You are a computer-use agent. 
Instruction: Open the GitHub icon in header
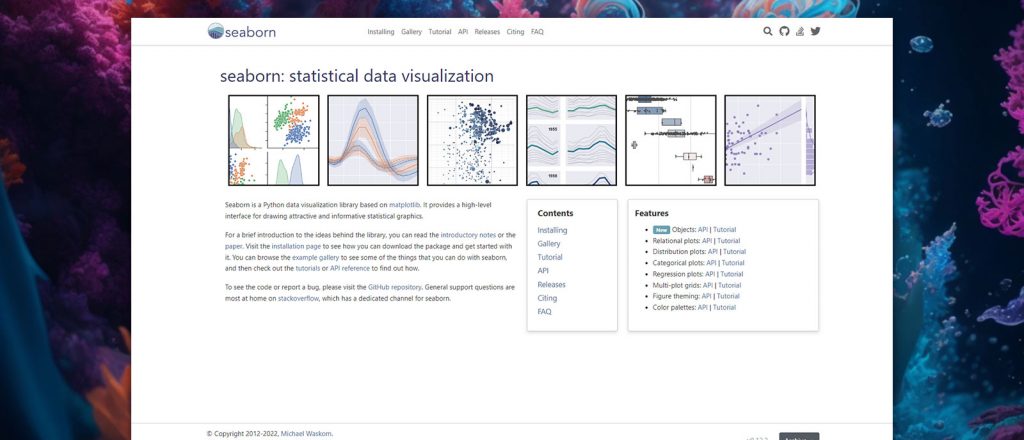point(784,31)
